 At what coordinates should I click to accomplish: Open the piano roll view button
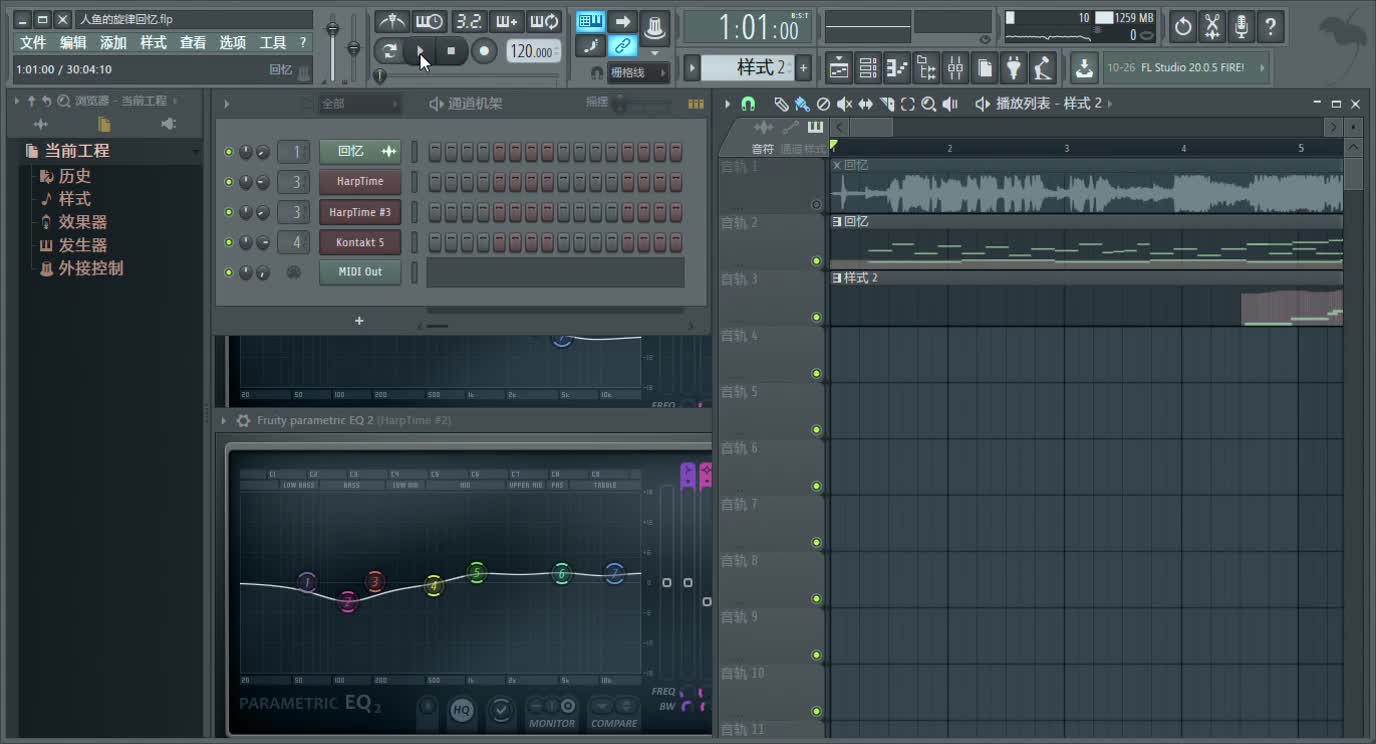tap(897, 68)
